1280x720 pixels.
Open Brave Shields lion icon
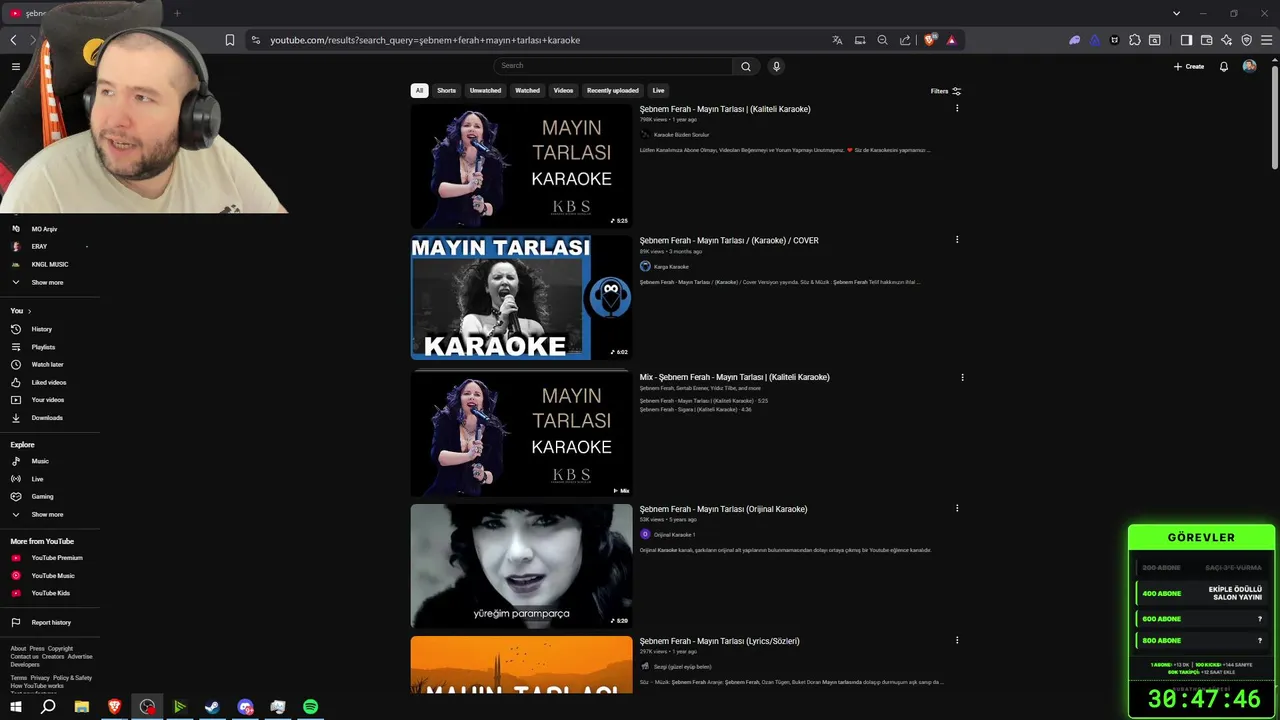930,40
